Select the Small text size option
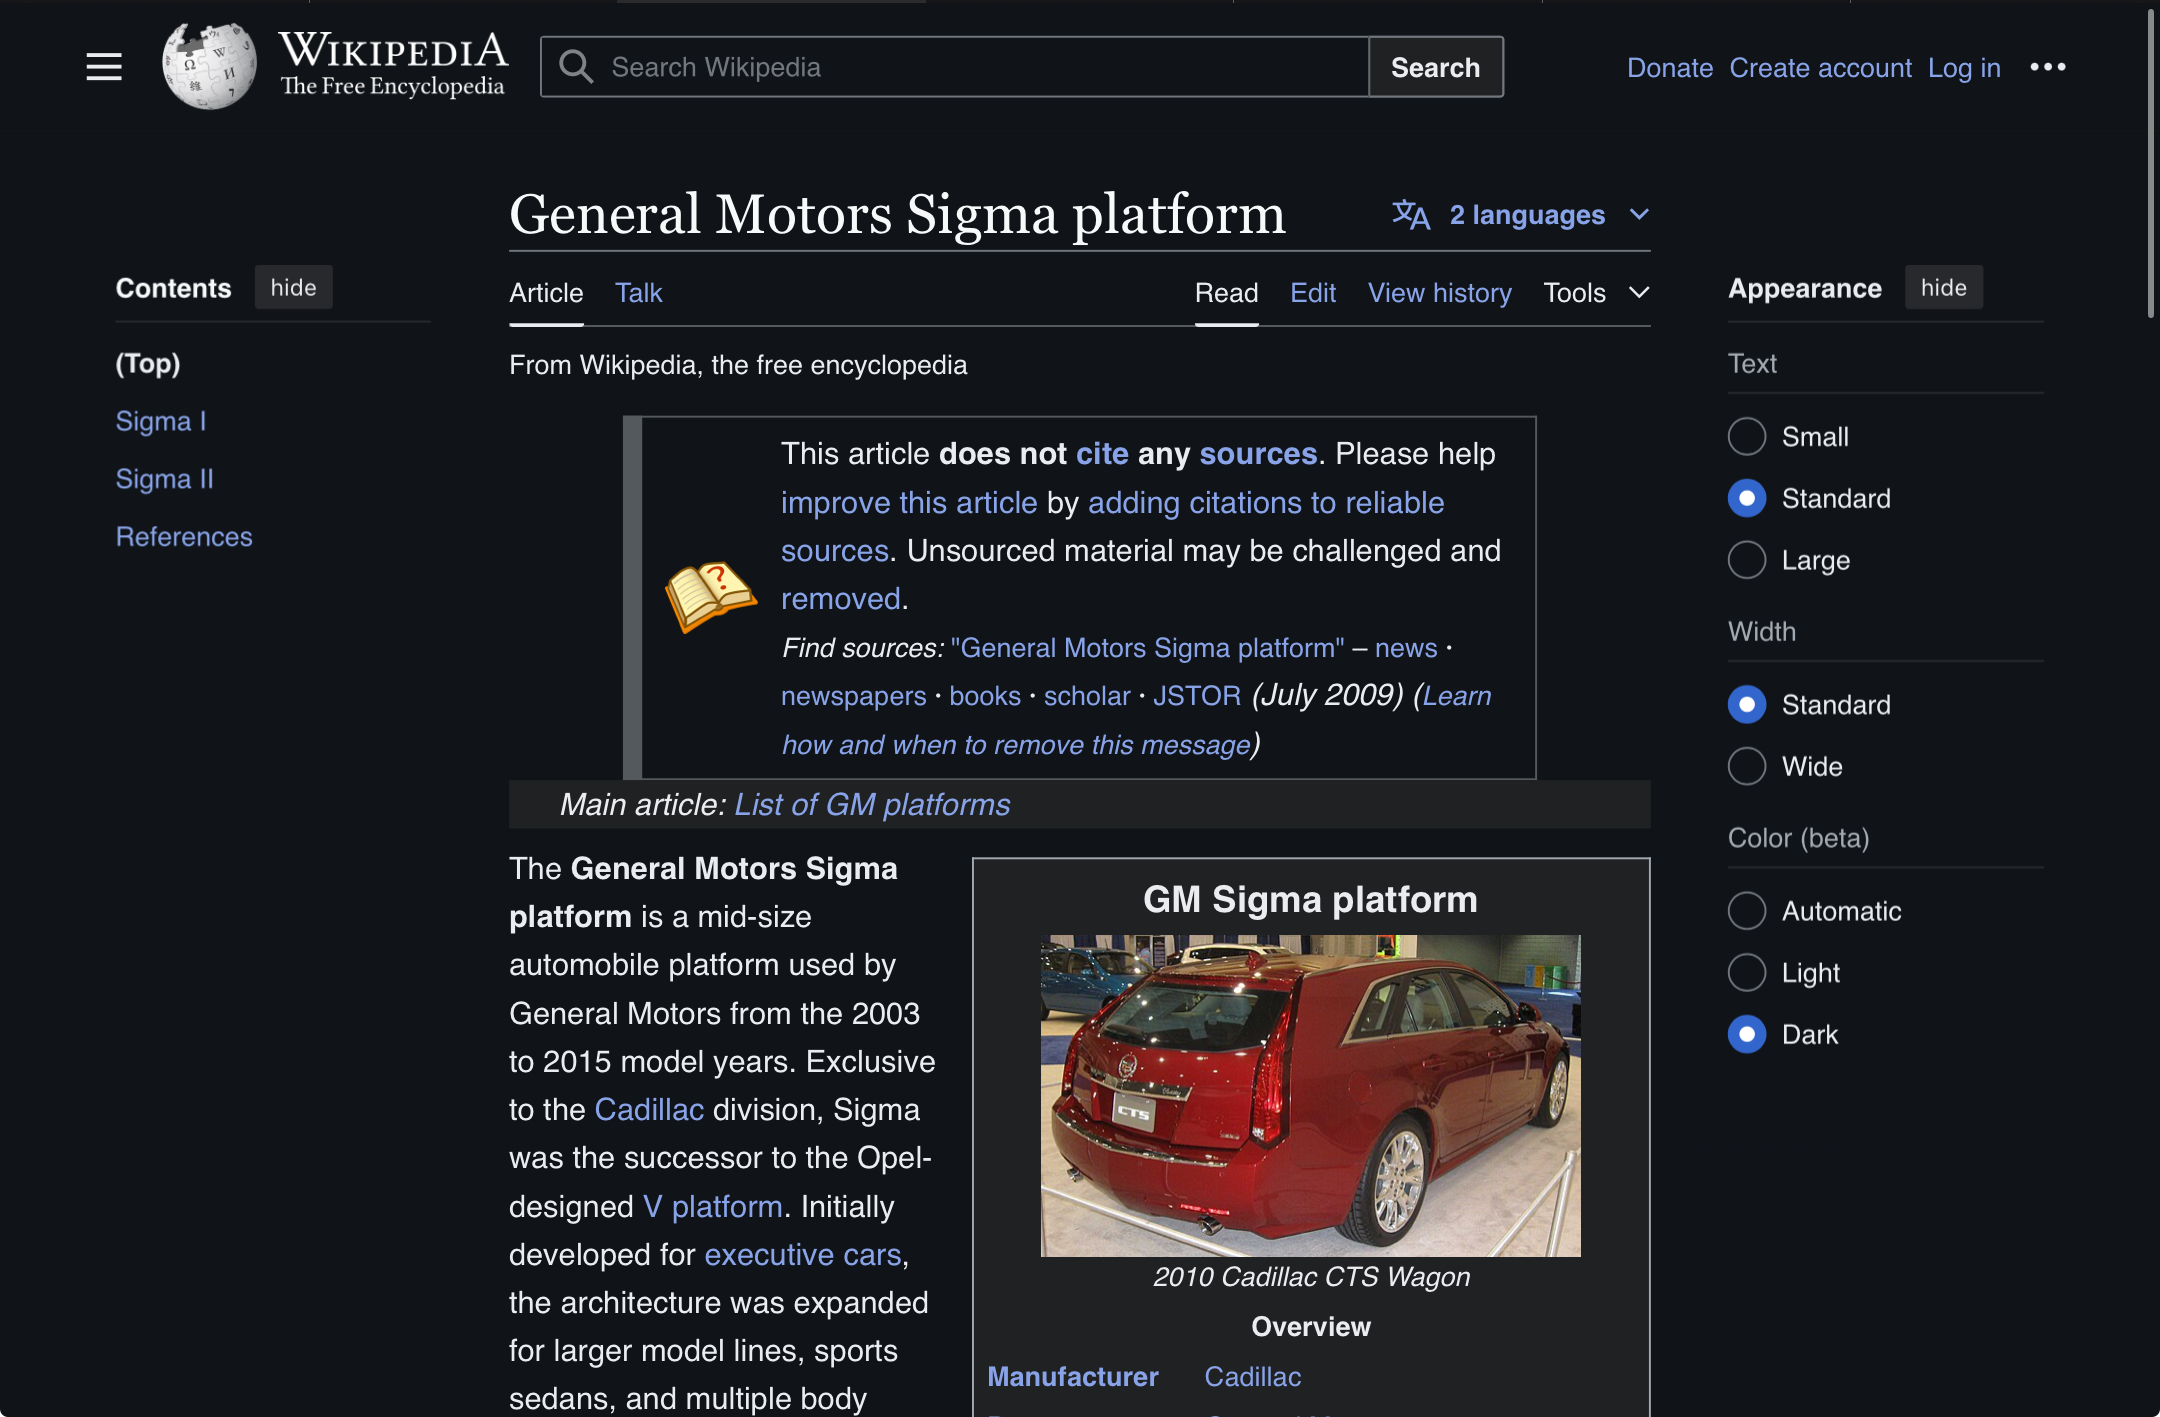This screenshot has width=2160, height=1417. [1747, 436]
